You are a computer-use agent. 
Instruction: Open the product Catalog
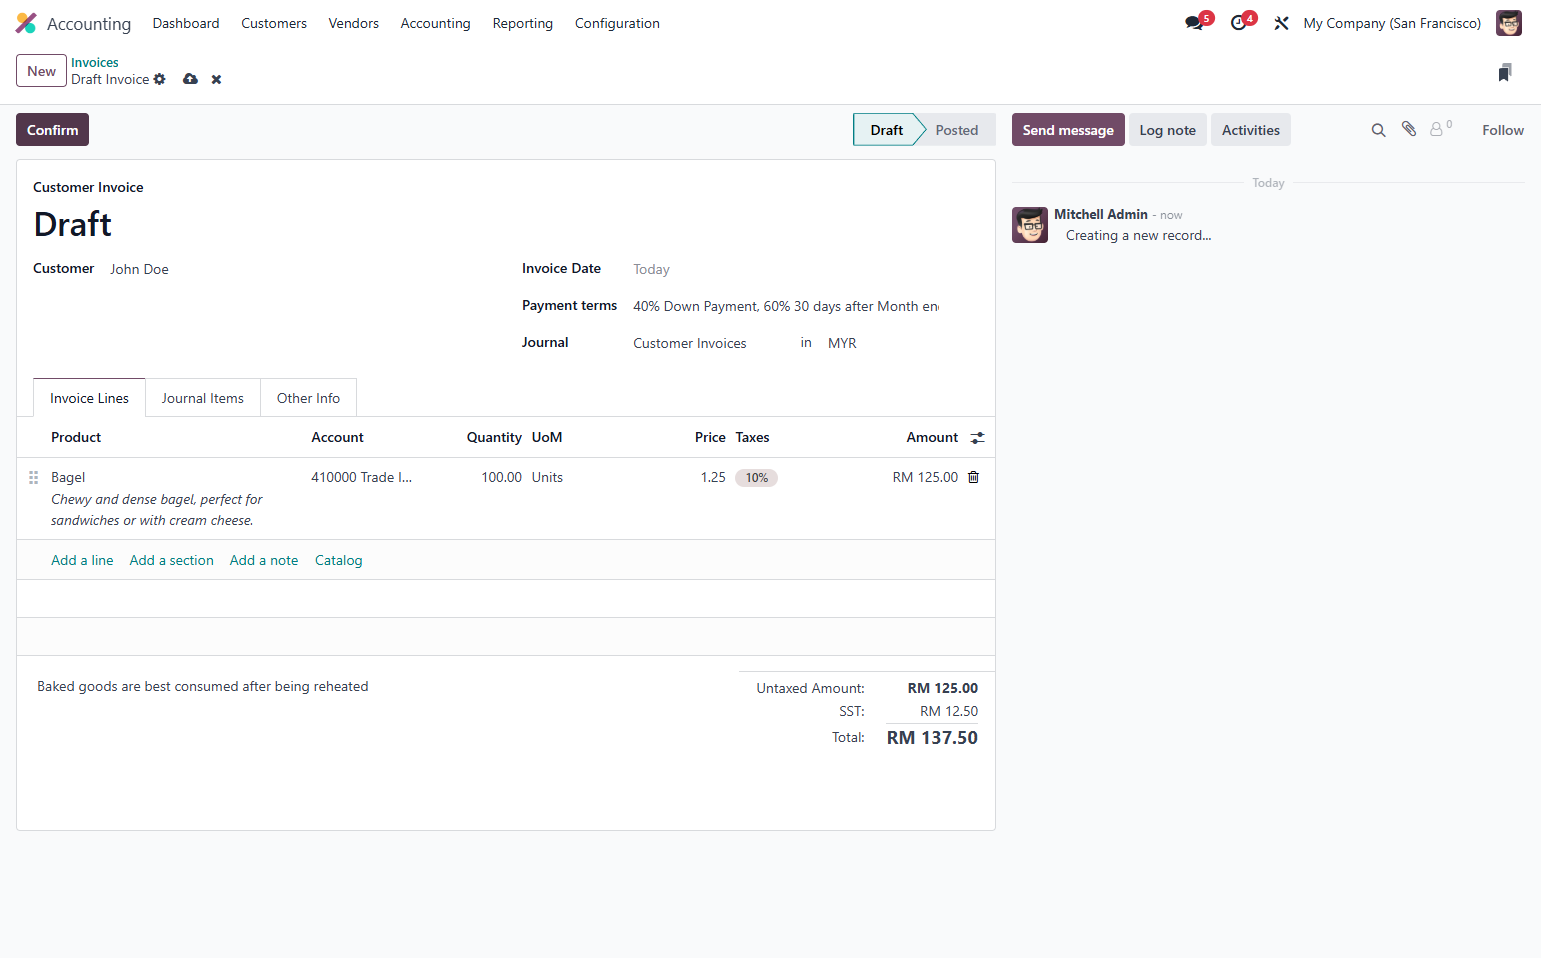pos(338,560)
